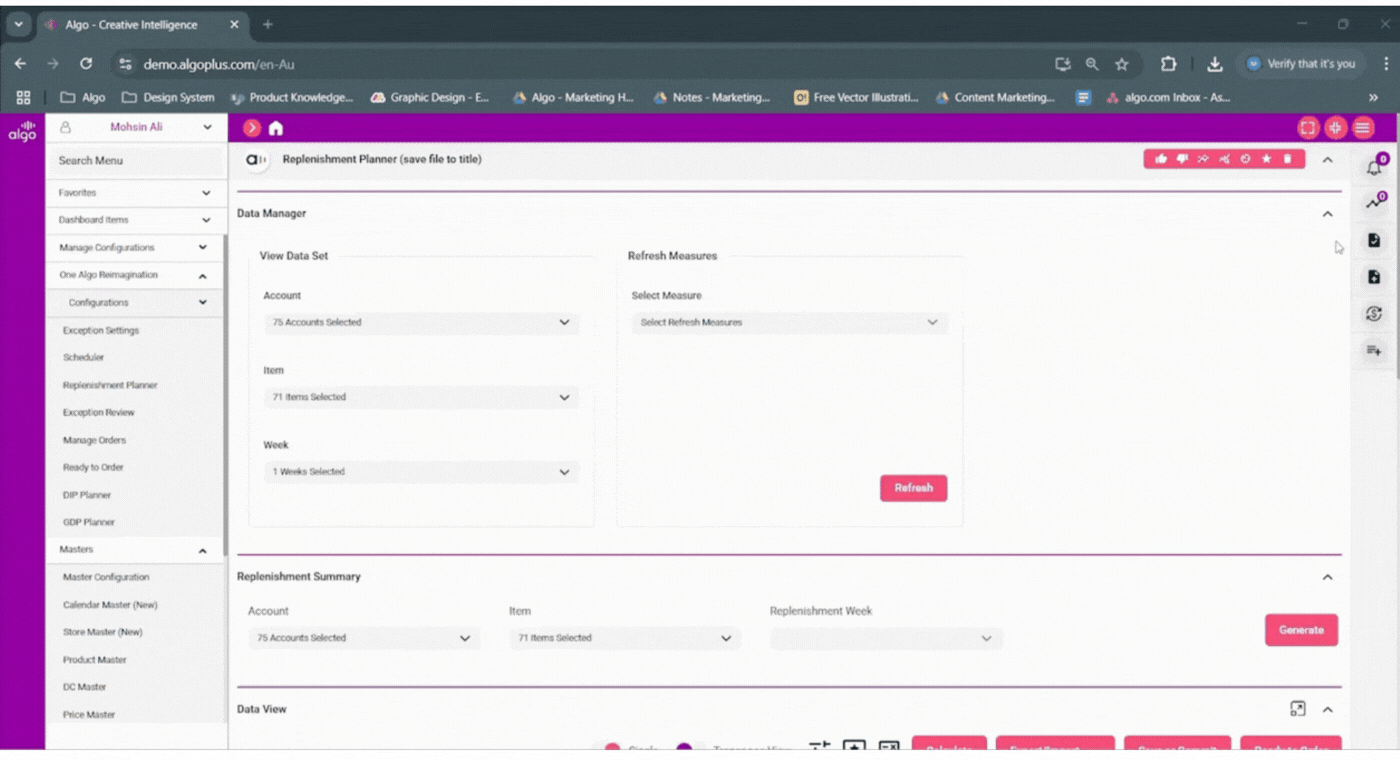Click the document with checkmark icon
Image resolution: width=1400 pixels, height=760 pixels.
tap(1374, 240)
